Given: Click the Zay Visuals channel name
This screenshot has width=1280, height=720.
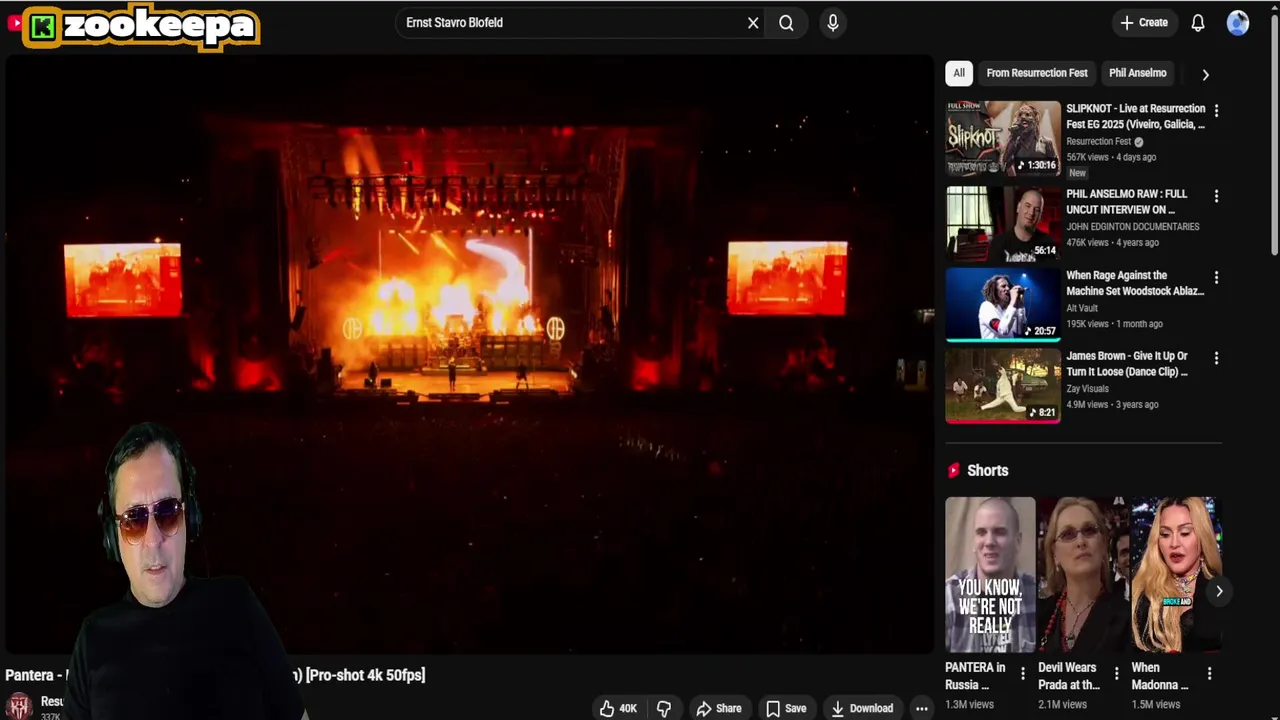Looking at the screenshot, I should click(1087, 388).
